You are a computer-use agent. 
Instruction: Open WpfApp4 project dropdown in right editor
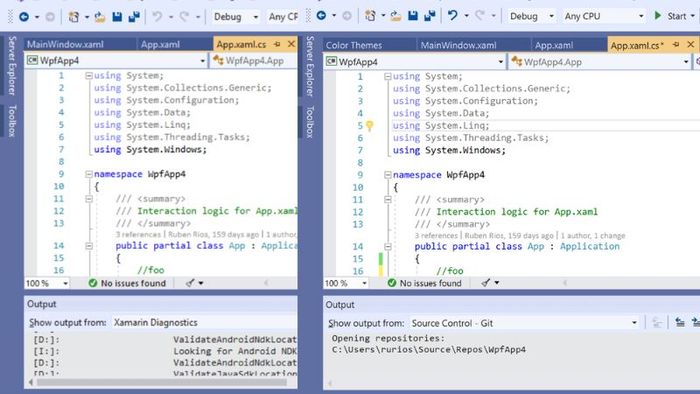(x=415, y=62)
